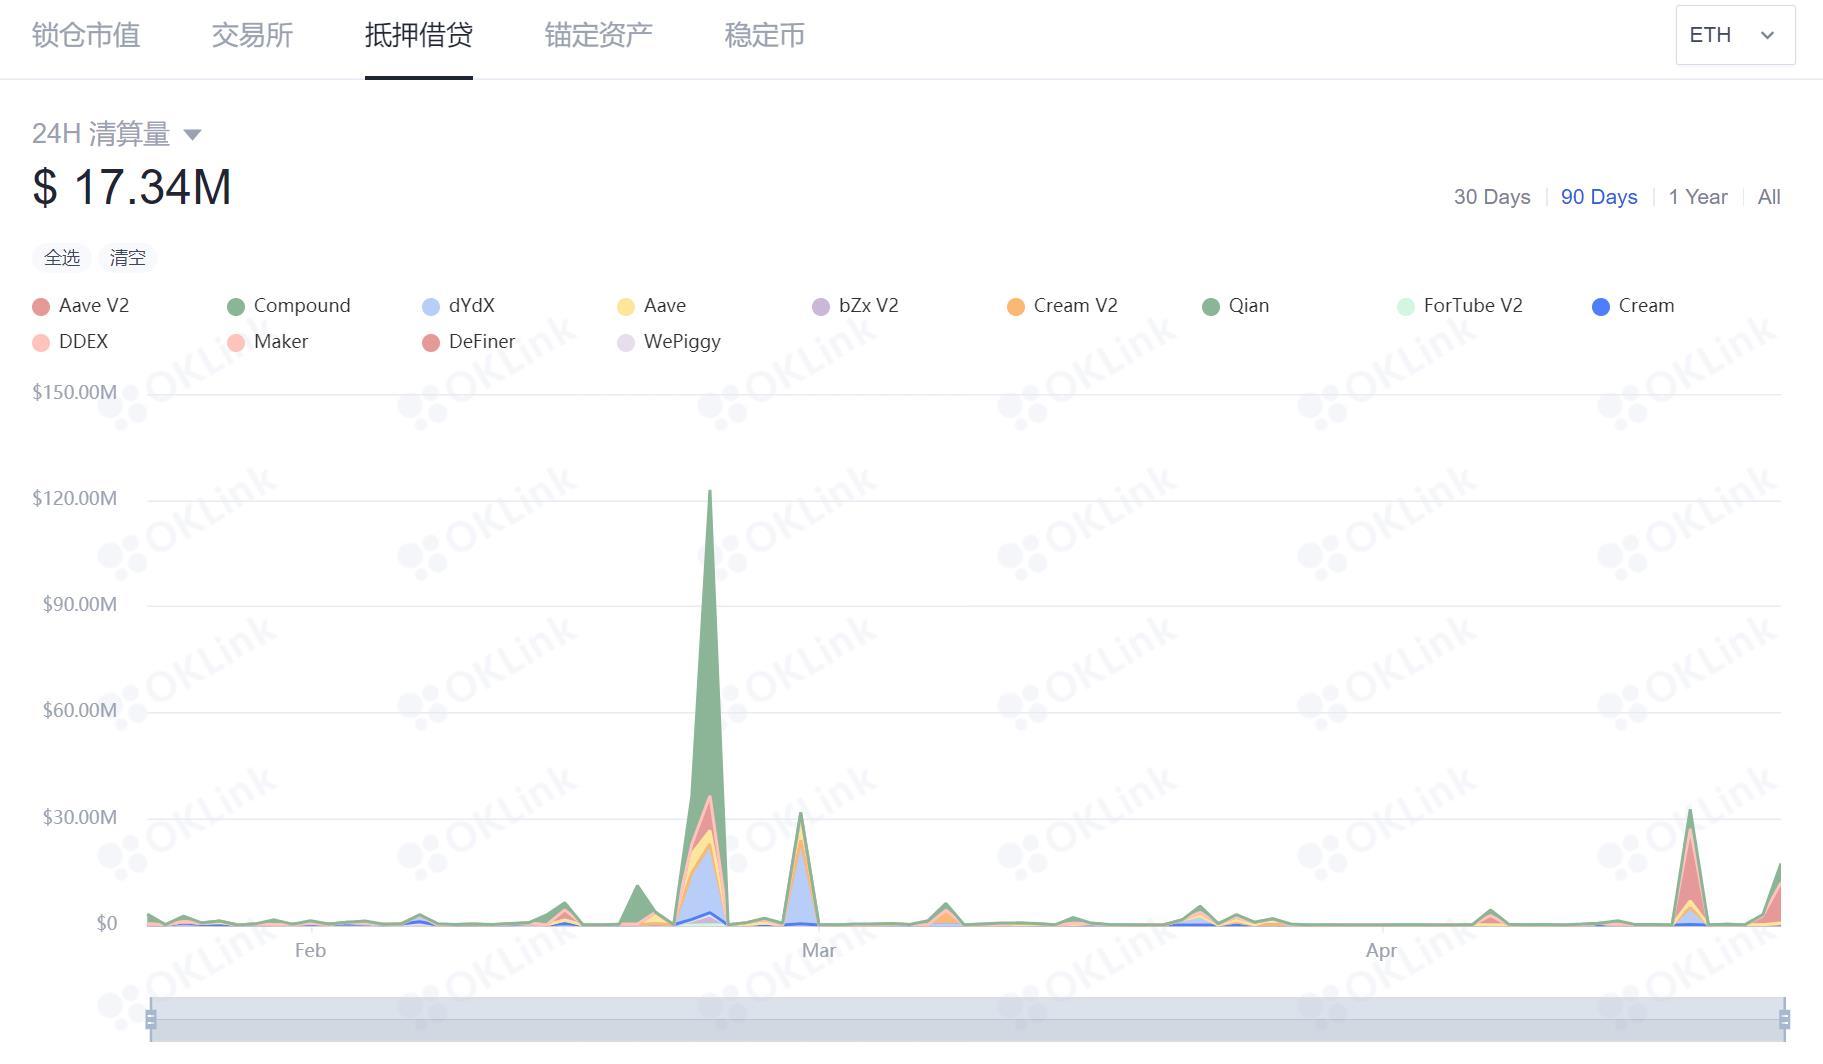This screenshot has width=1823, height=1064.
Task: Select the 30 Days time range
Action: pyautogui.click(x=1491, y=197)
